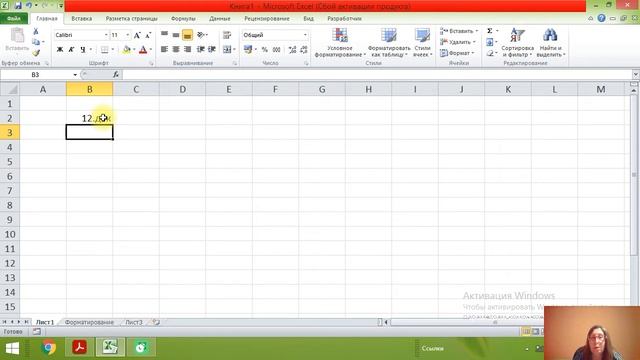Click the accounting number format icon

248,50
